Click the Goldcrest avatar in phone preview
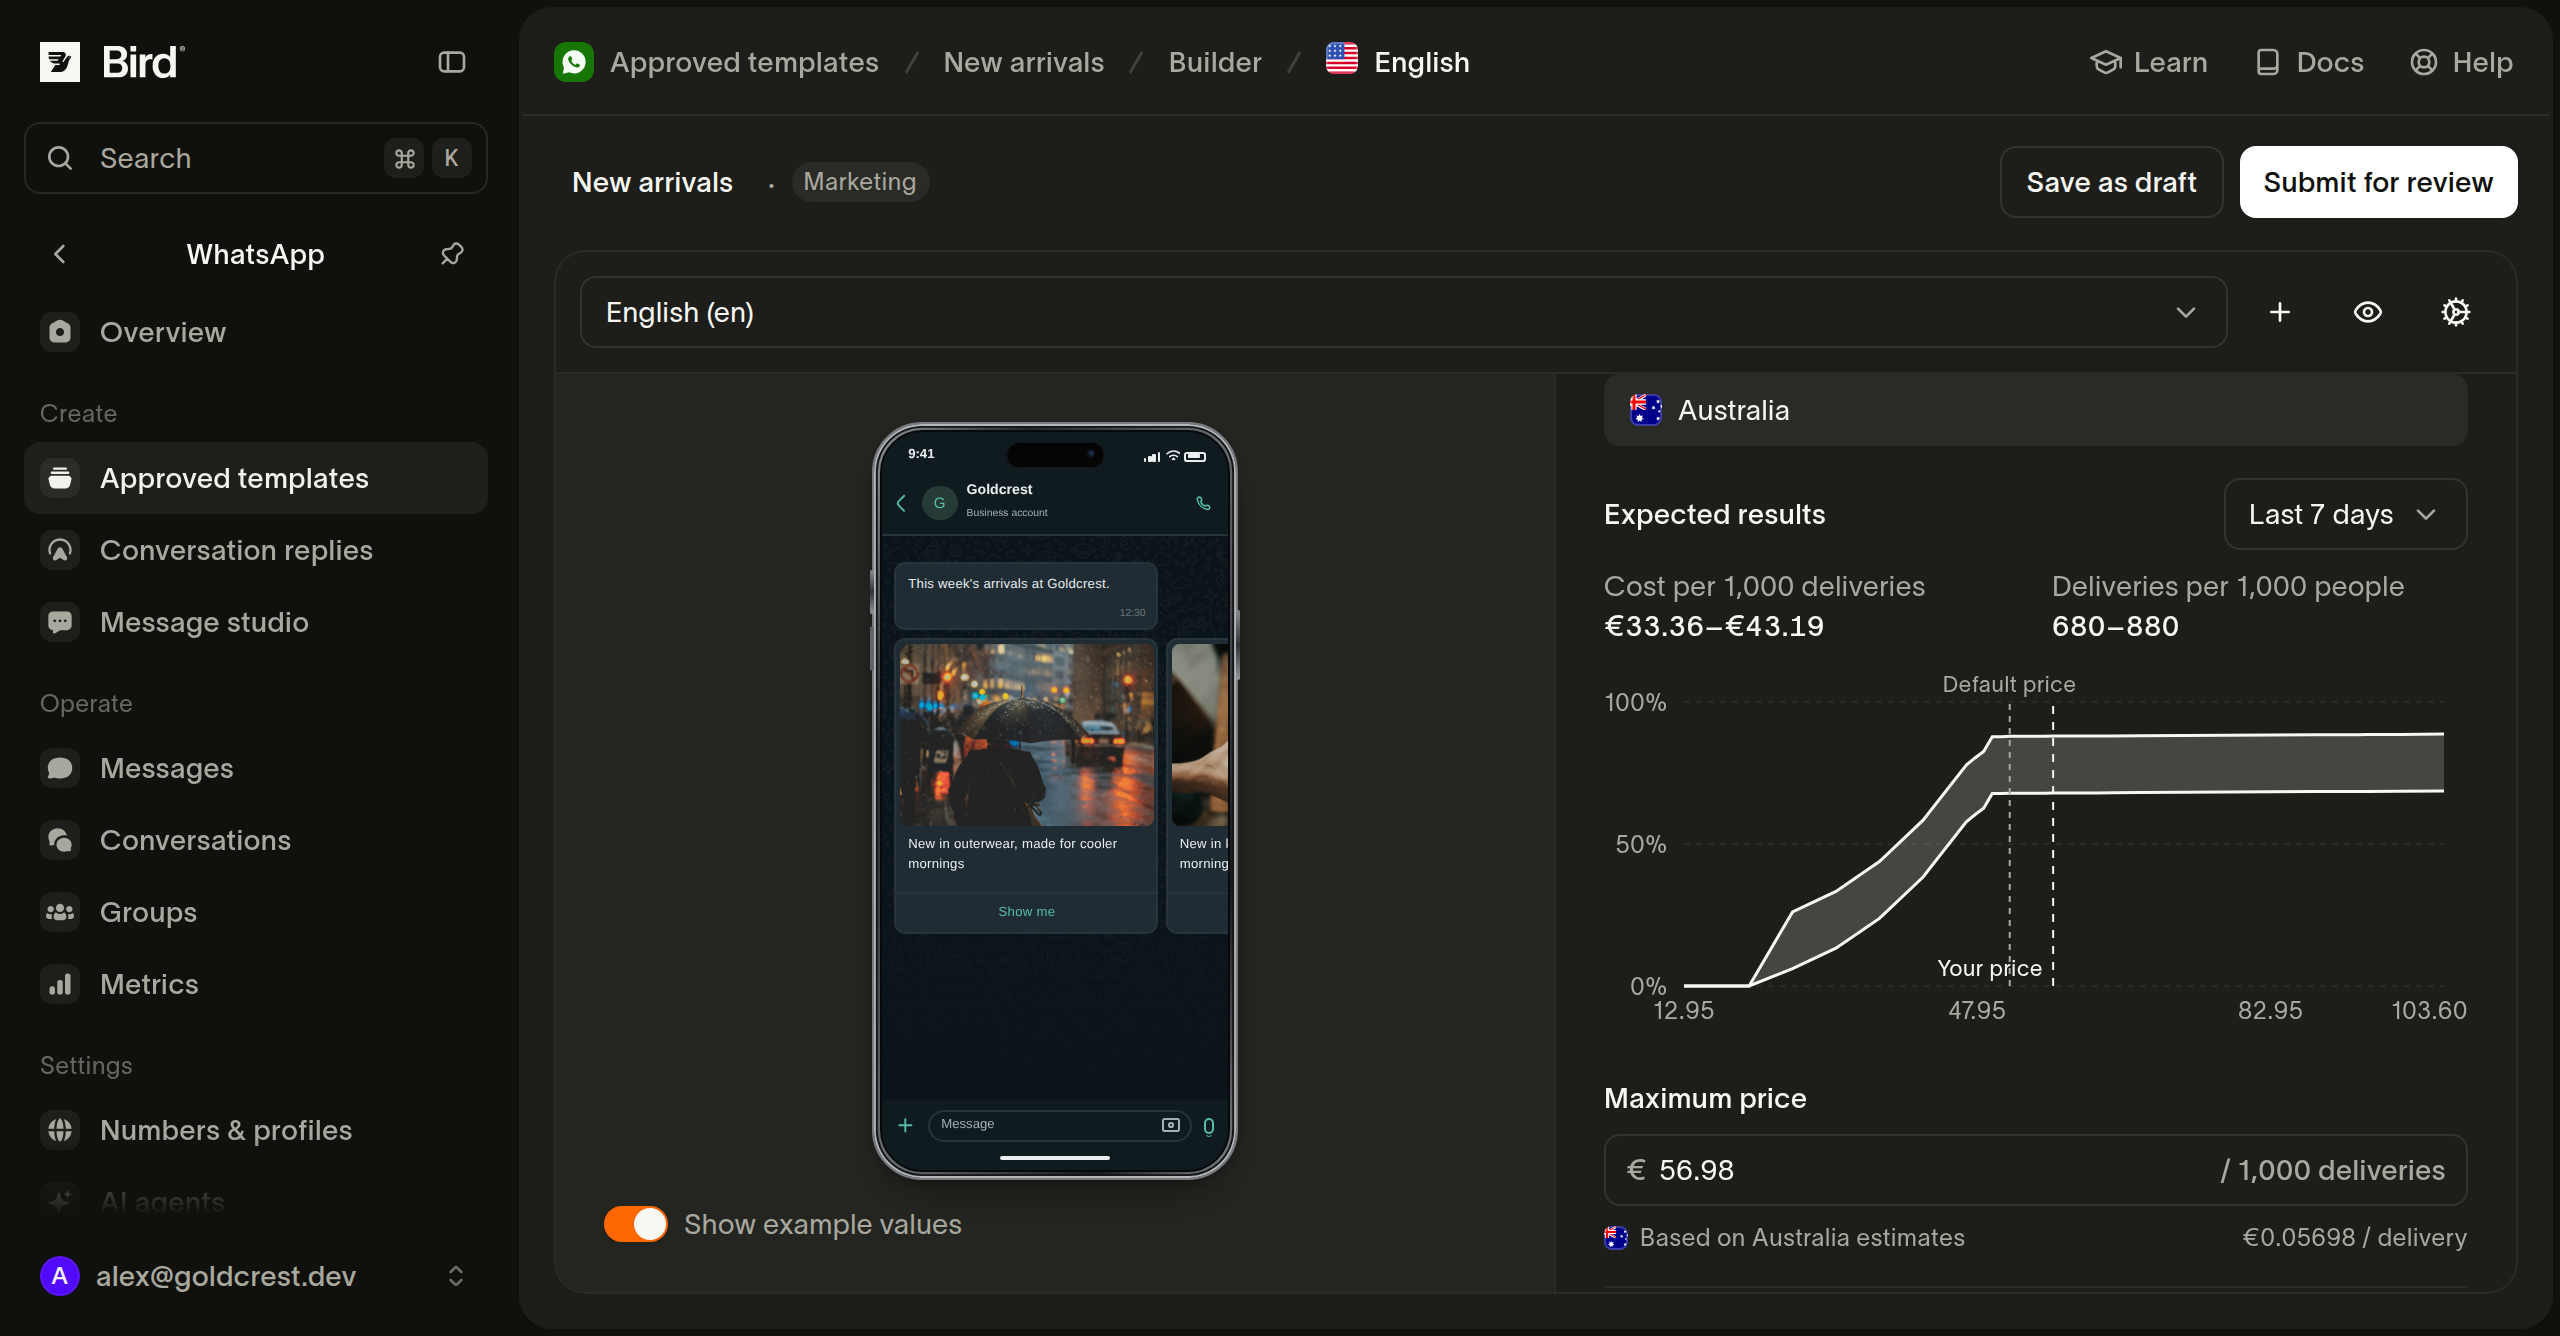This screenshot has width=2560, height=1336. (x=939, y=503)
